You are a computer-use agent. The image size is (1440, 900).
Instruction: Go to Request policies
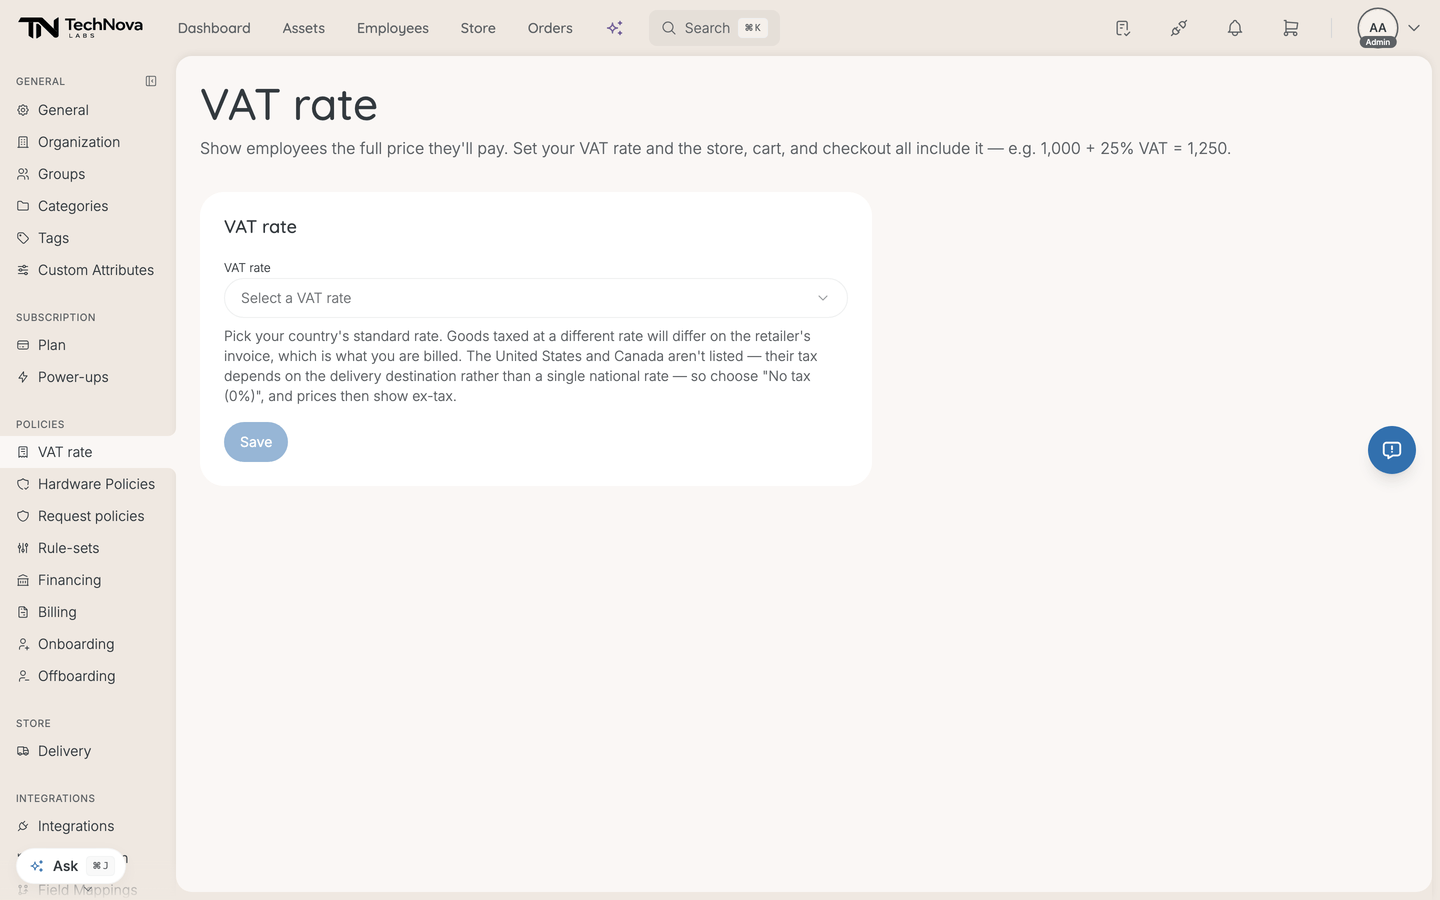88,516
